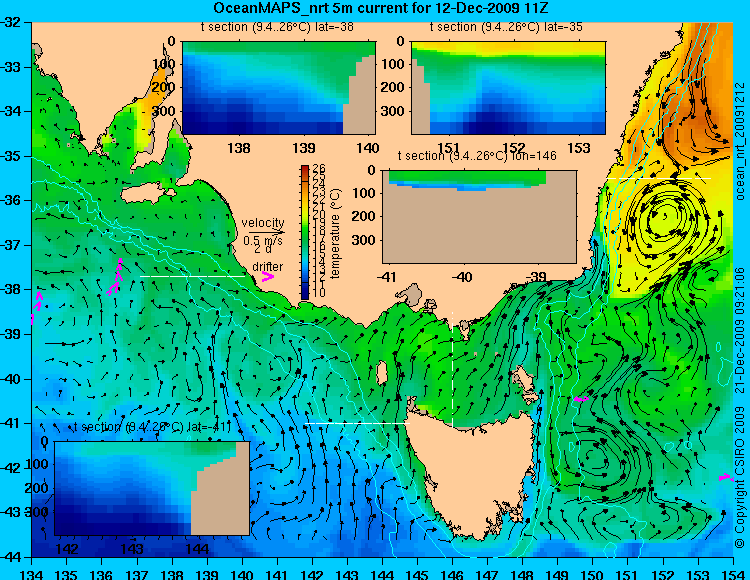Click the 134 longitude axis label
Viewport: 750px width, 580px height.
point(32,574)
